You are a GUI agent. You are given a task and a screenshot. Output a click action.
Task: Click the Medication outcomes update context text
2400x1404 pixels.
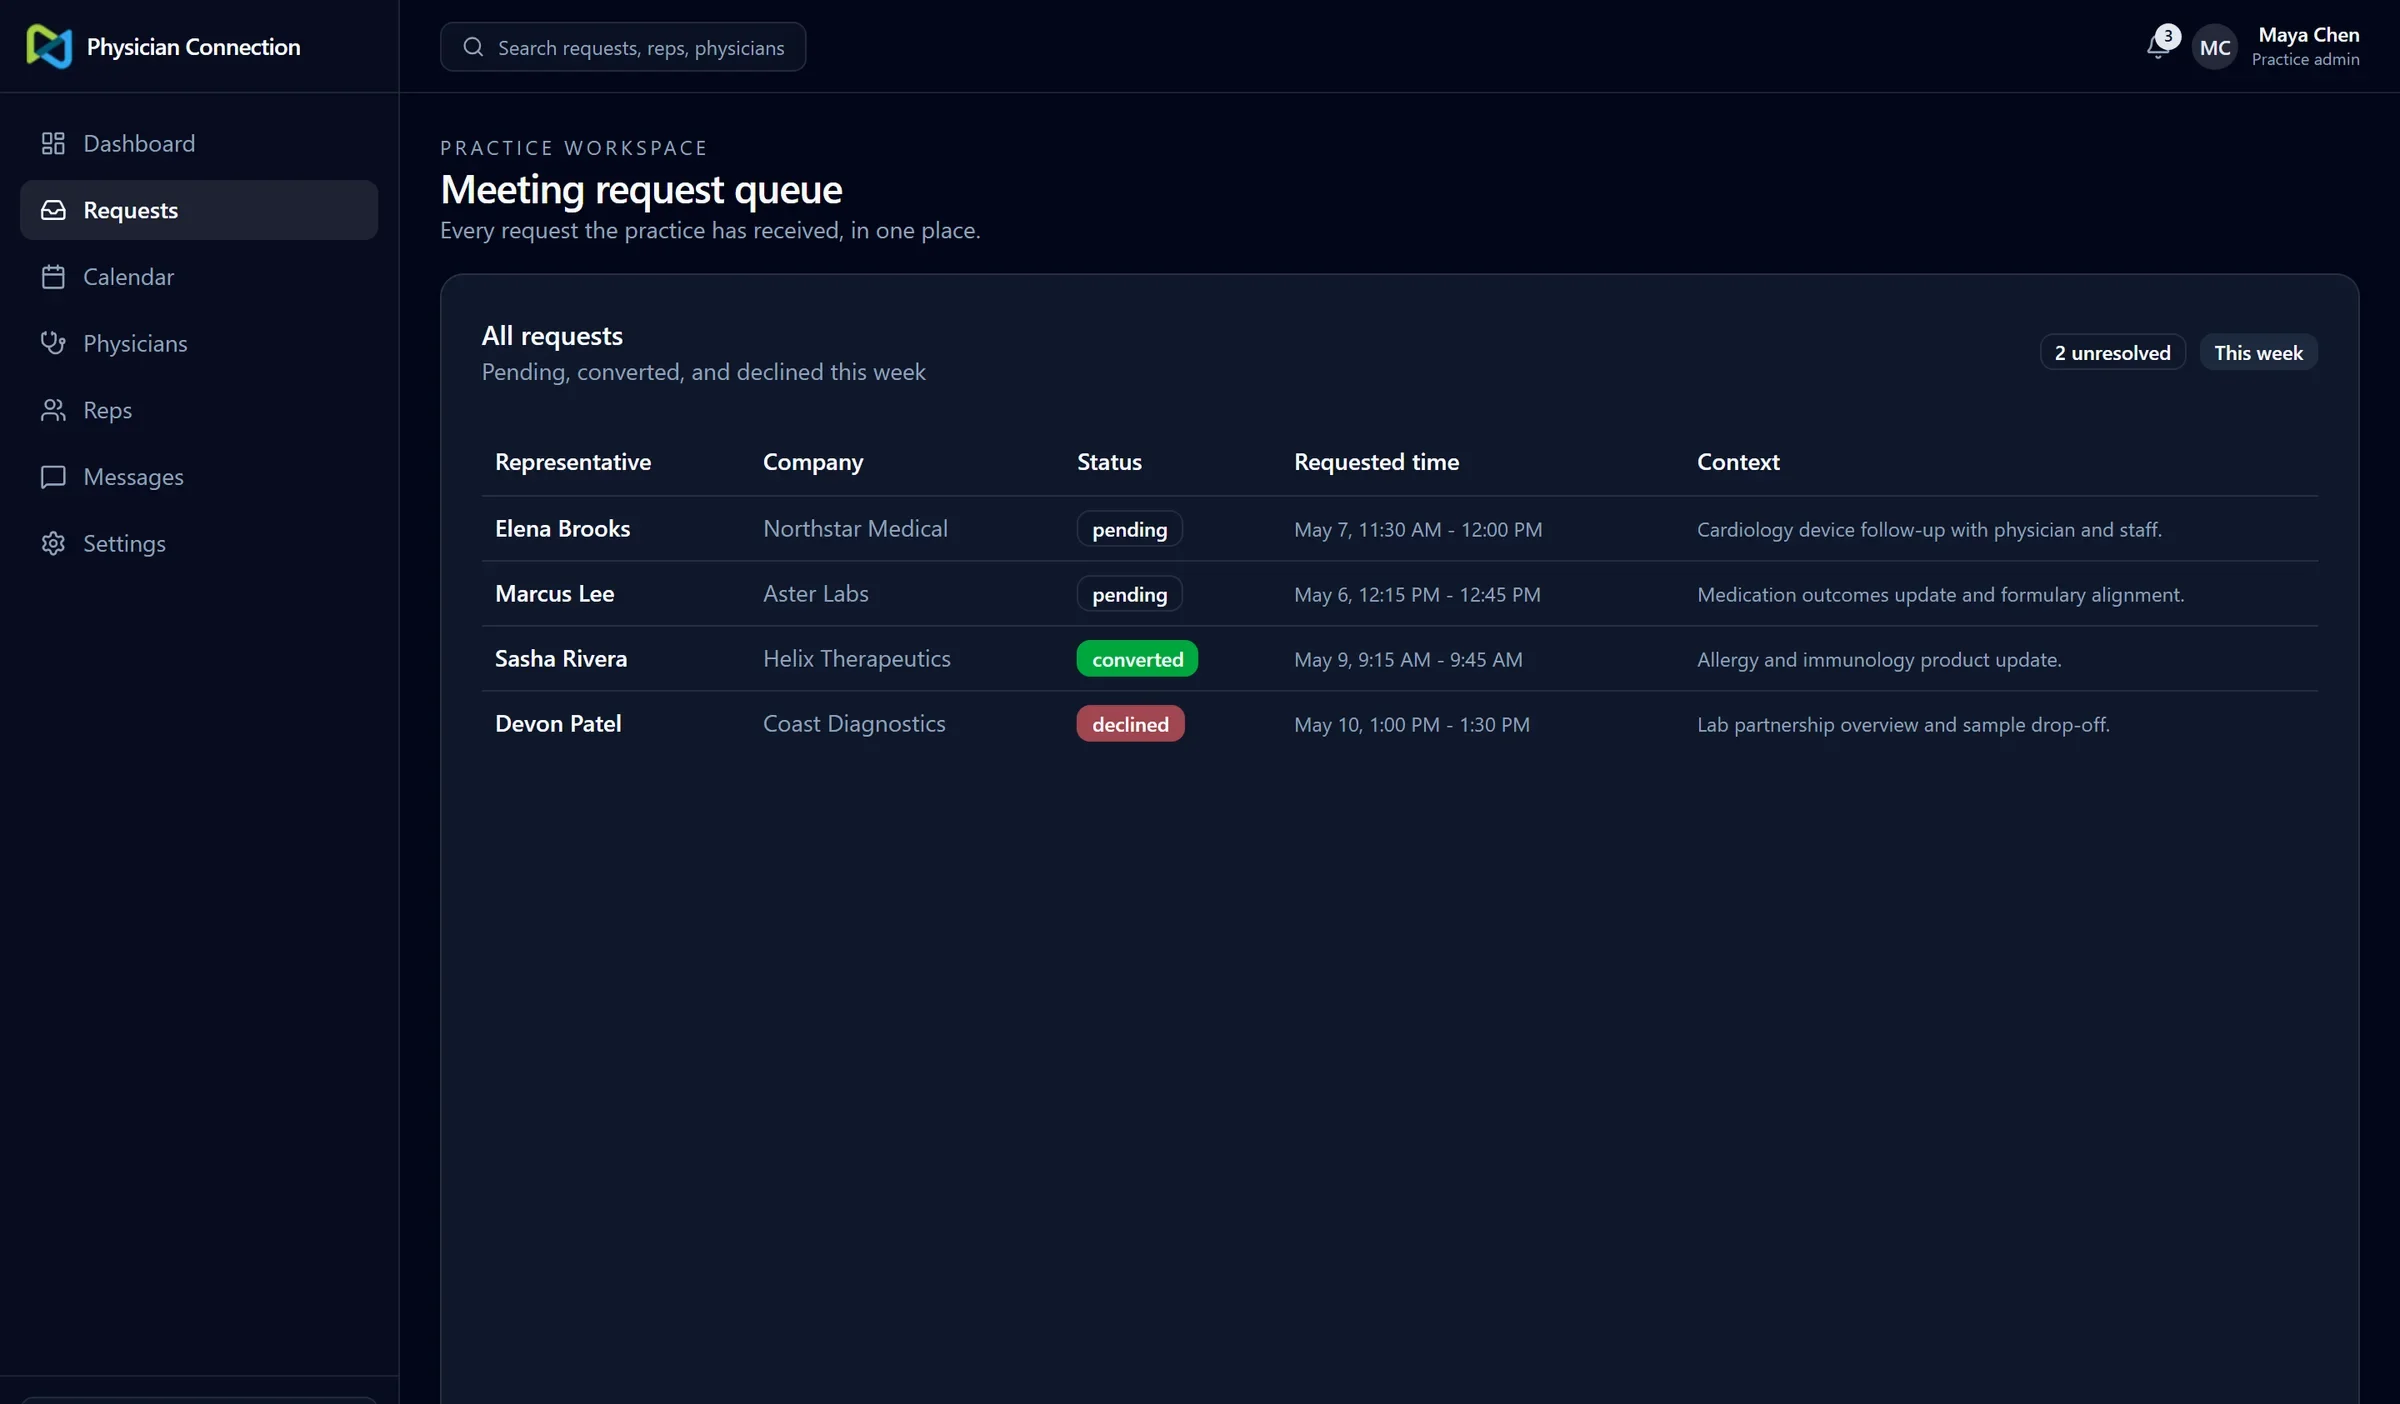[x=1940, y=595]
